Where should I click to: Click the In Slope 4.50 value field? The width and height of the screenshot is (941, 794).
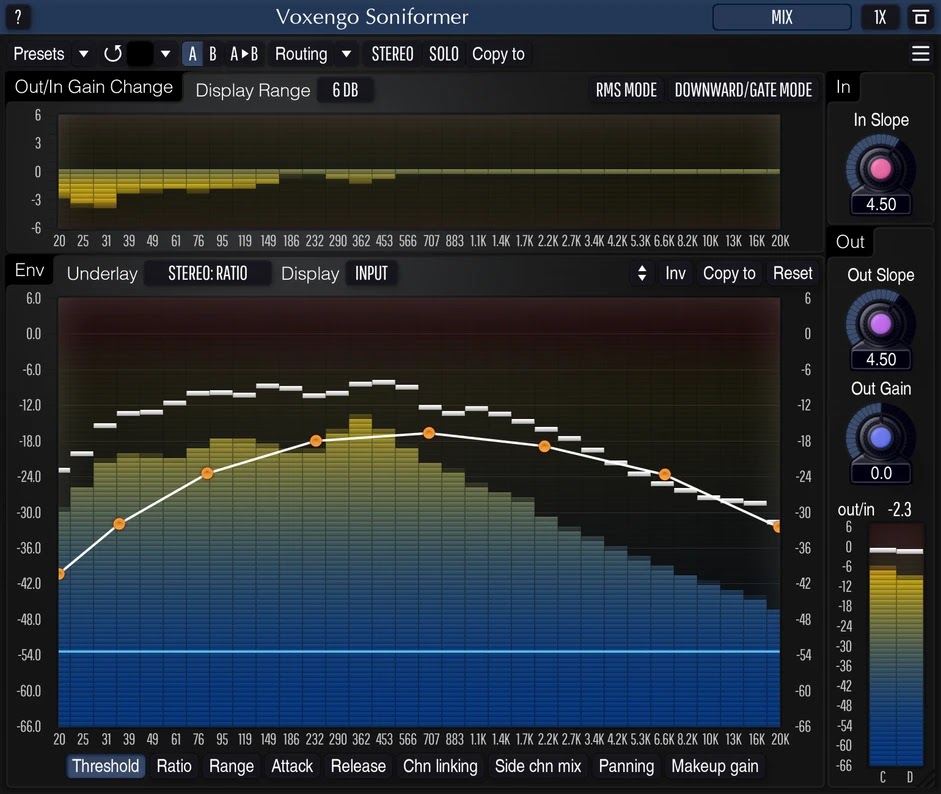880,204
